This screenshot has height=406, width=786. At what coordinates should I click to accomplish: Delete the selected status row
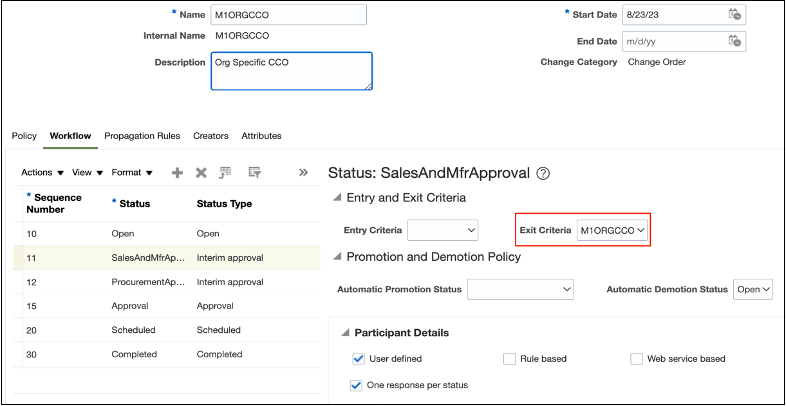pos(201,172)
